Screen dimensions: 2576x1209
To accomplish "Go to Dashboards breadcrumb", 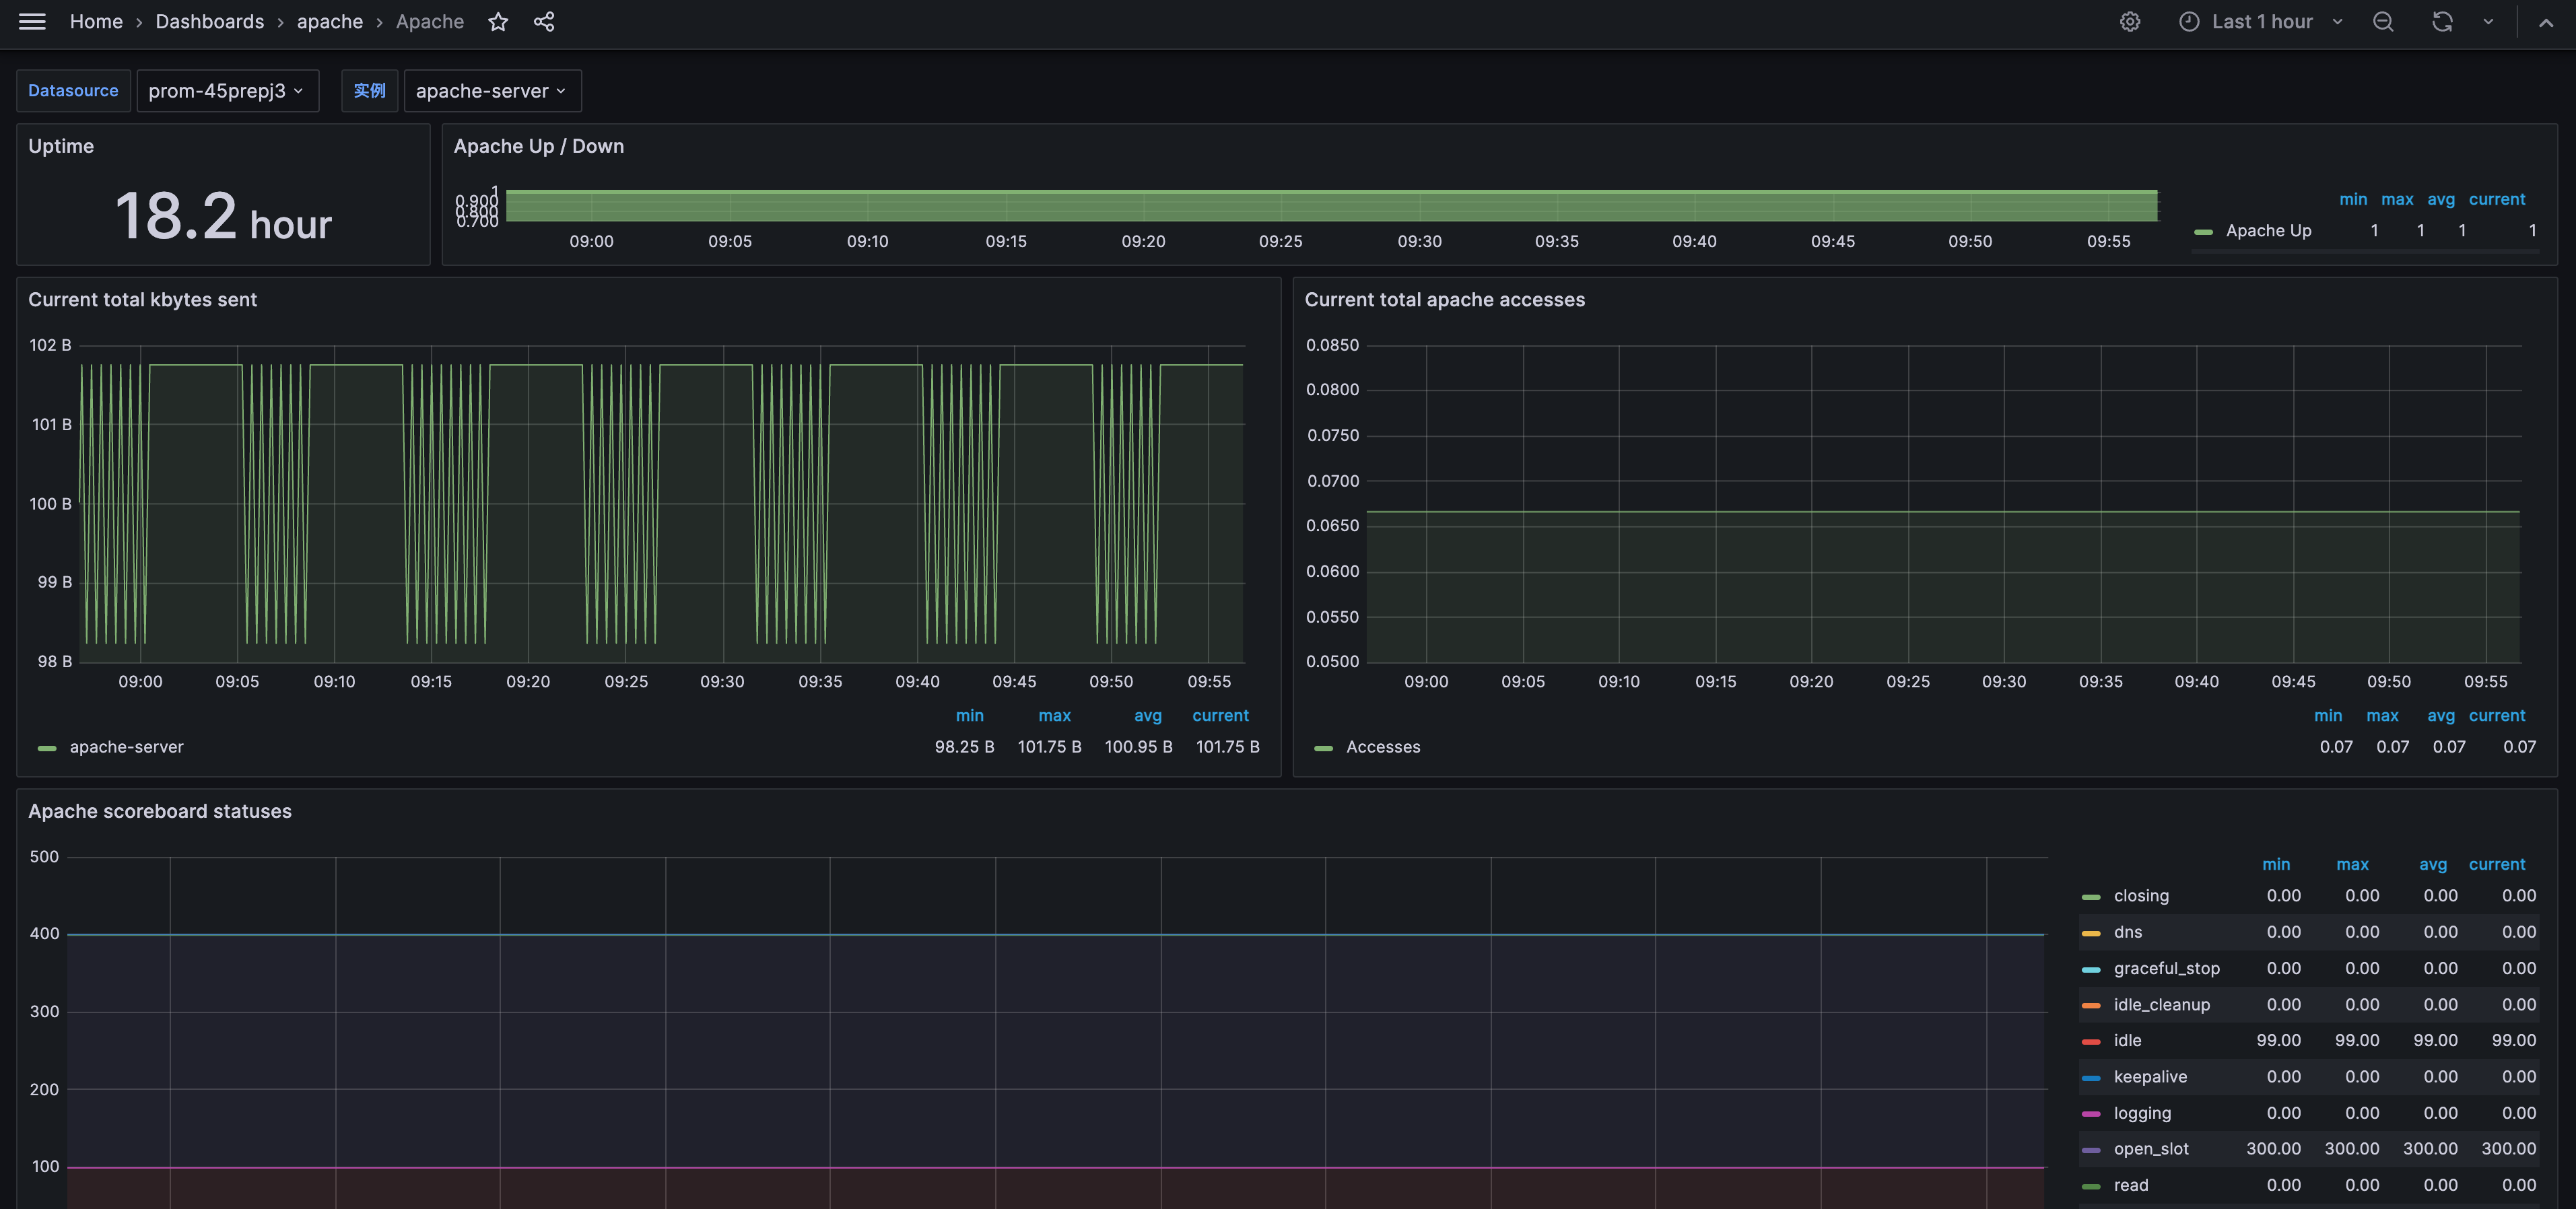I will pos(209,22).
